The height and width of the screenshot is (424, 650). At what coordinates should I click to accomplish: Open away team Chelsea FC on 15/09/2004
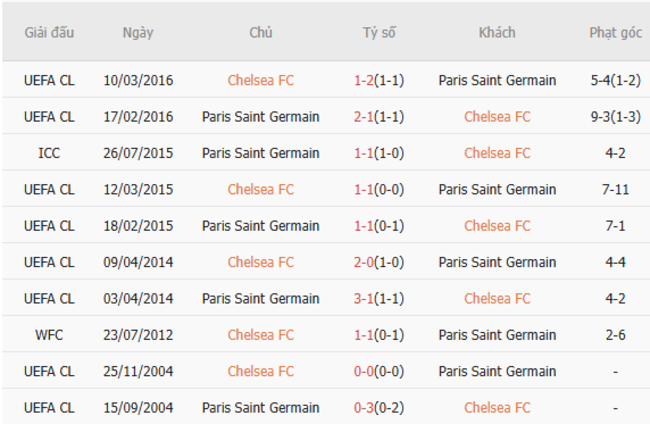point(497,407)
